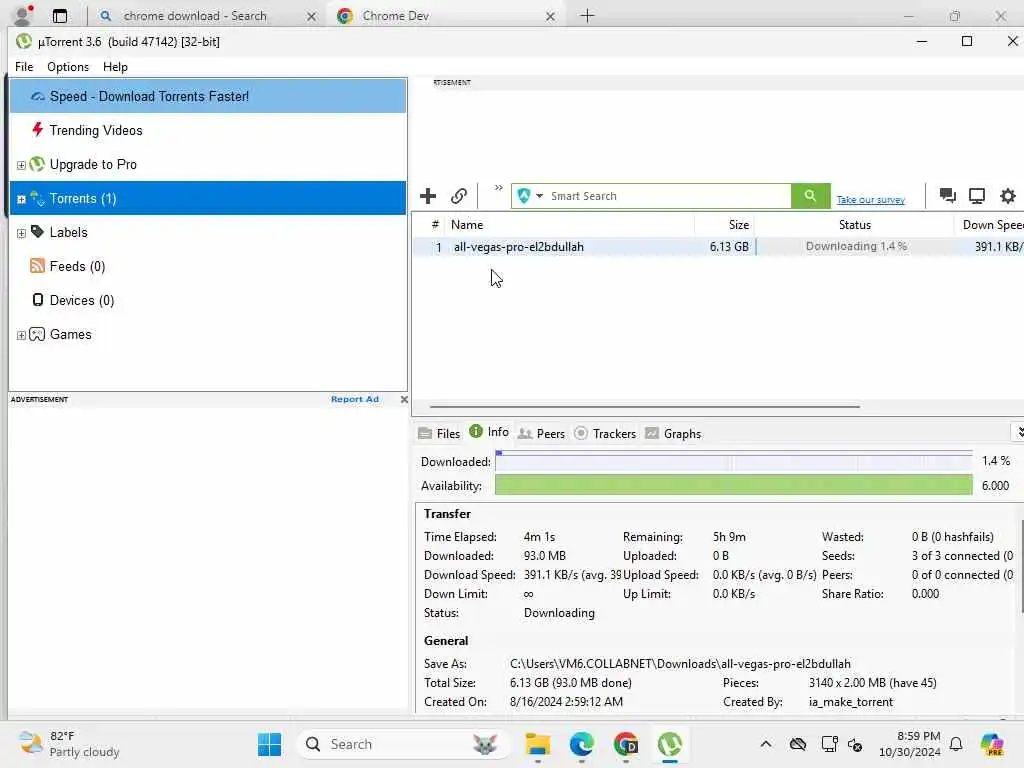This screenshot has width=1024, height=768.
Task: Expand the Labels tree node
Action: (x=21, y=233)
